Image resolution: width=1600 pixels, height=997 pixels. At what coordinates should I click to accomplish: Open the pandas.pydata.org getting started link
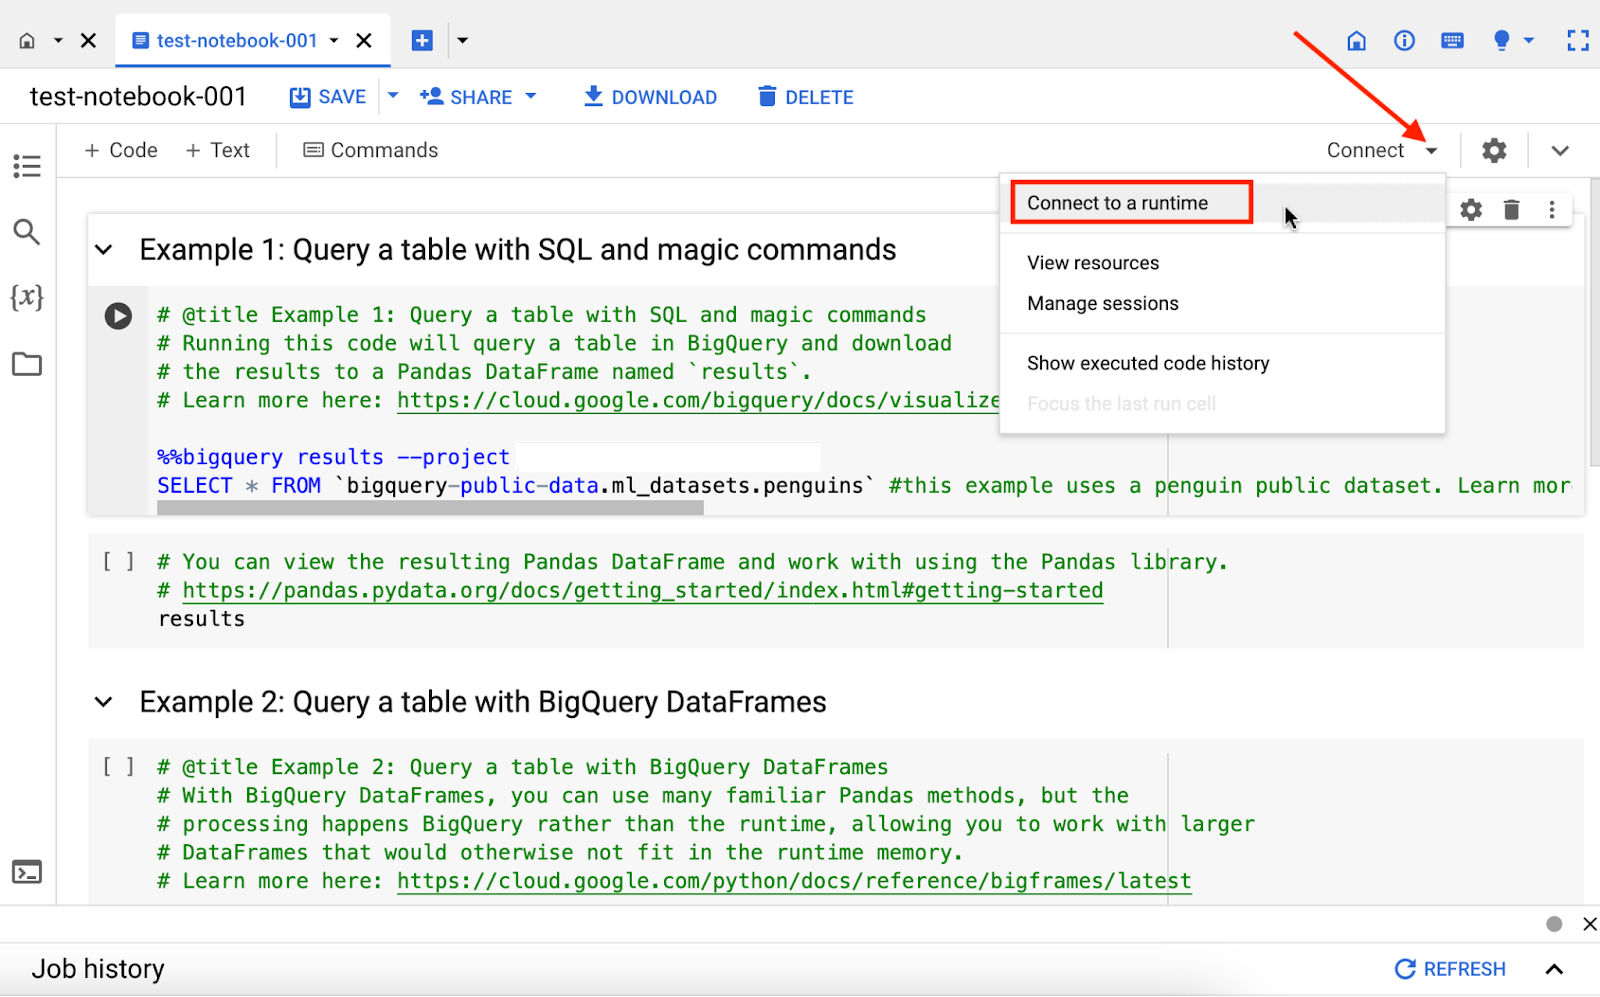pyautogui.click(x=643, y=591)
